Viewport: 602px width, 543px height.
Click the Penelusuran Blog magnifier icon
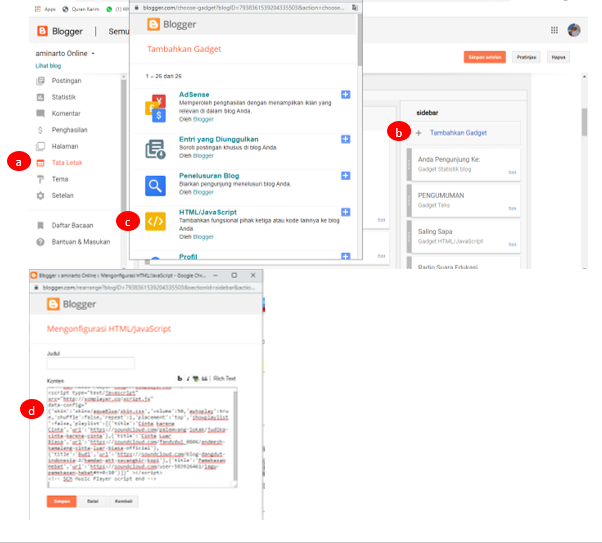point(155,186)
